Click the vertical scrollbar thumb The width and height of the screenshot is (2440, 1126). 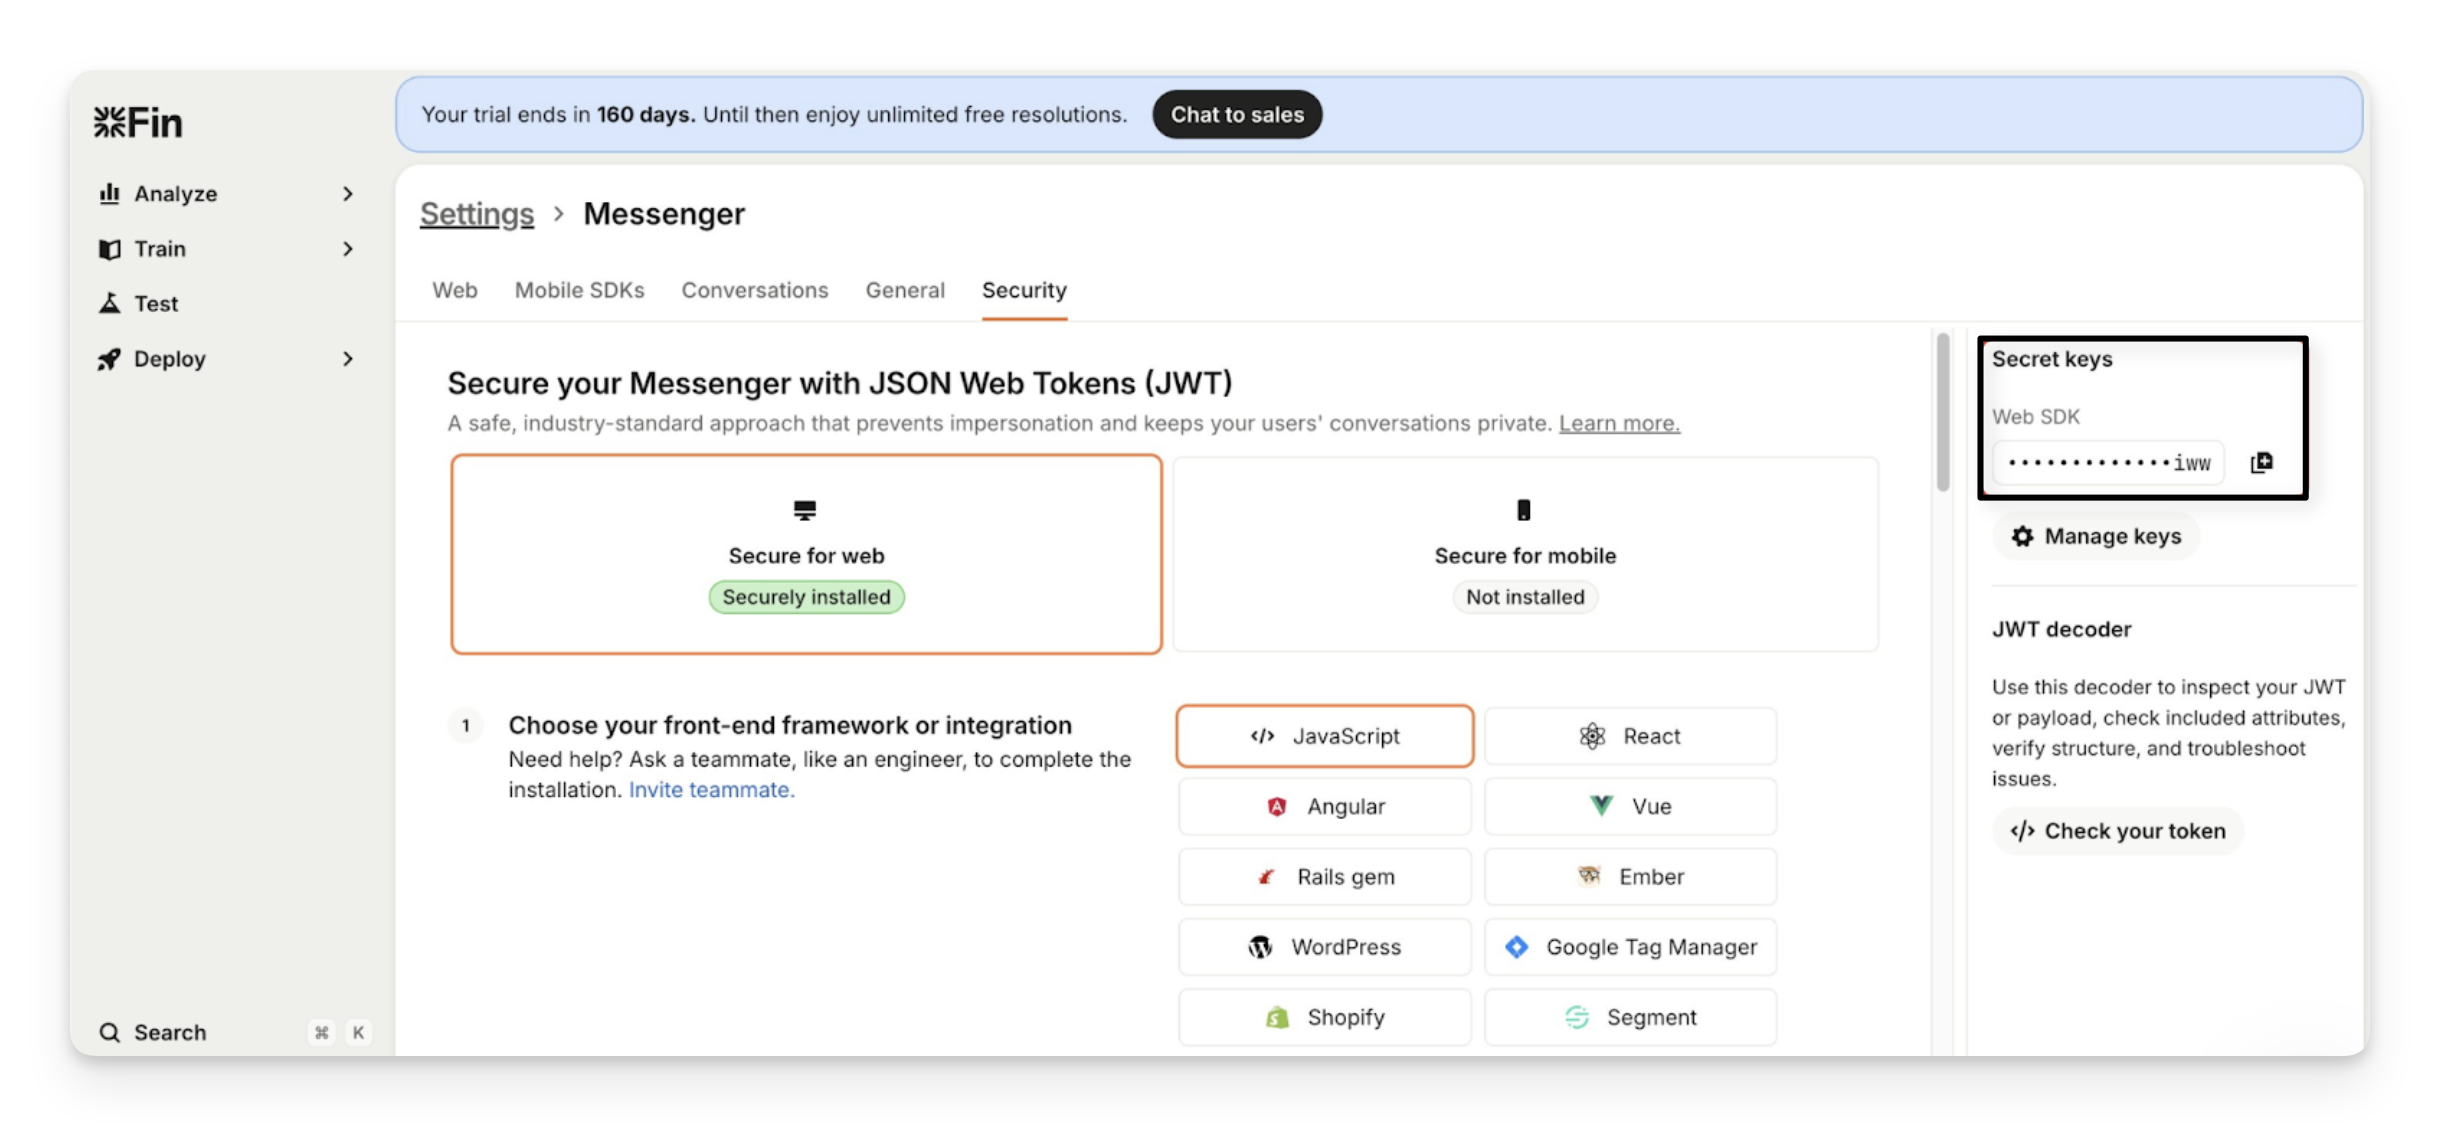(1943, 412)
